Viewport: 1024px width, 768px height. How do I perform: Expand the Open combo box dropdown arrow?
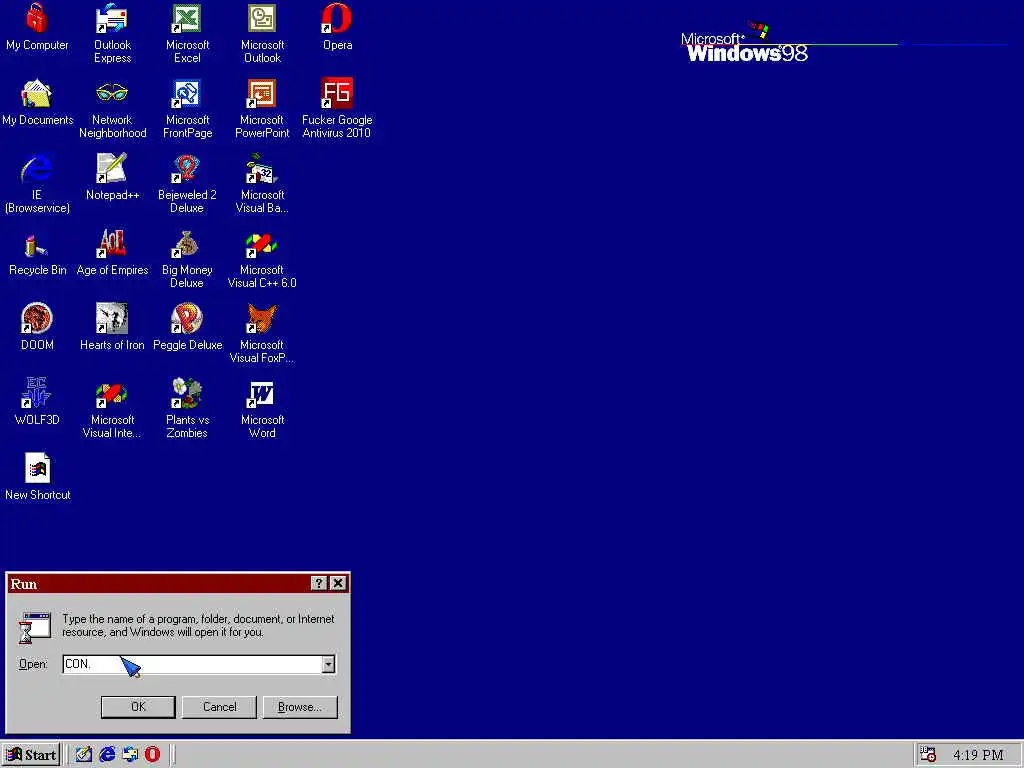tap(328, 664)
